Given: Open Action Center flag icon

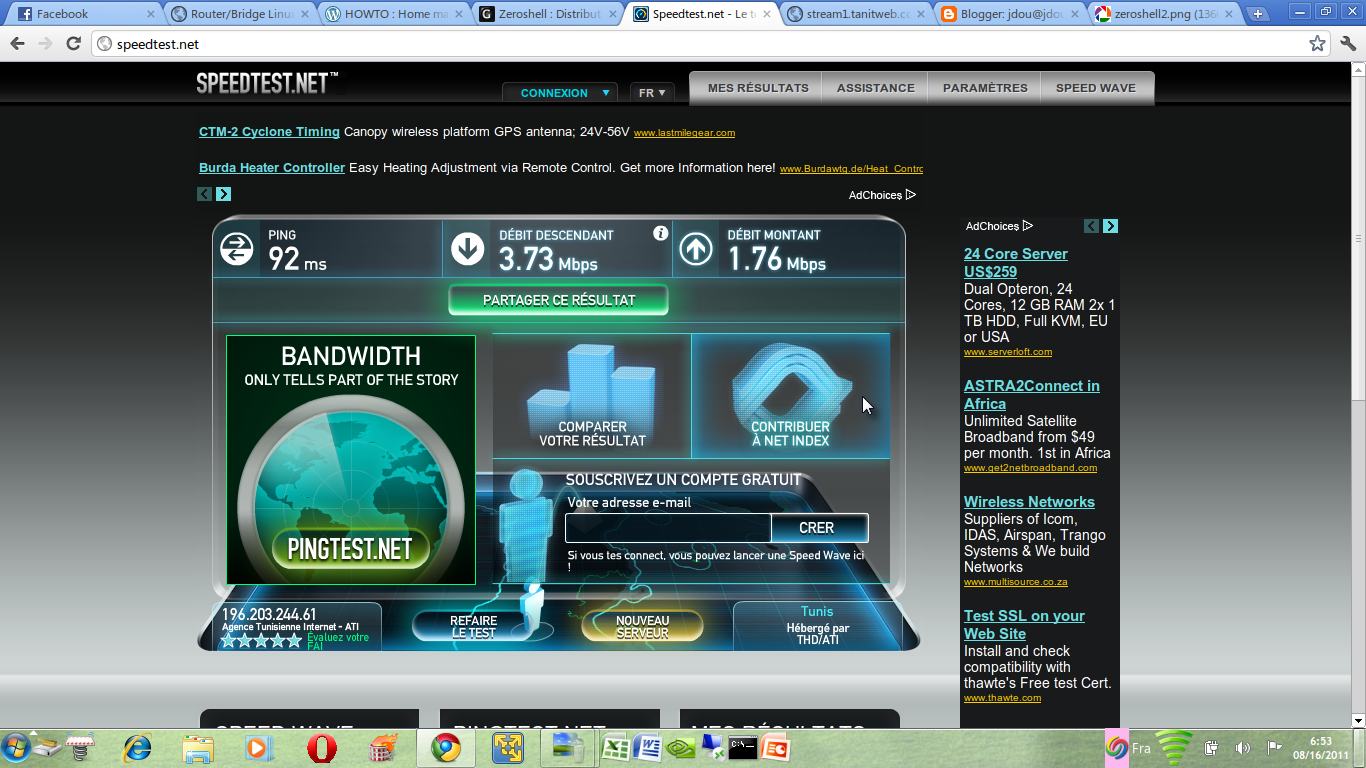Looking at the screenshot, I should (1274, 748).
